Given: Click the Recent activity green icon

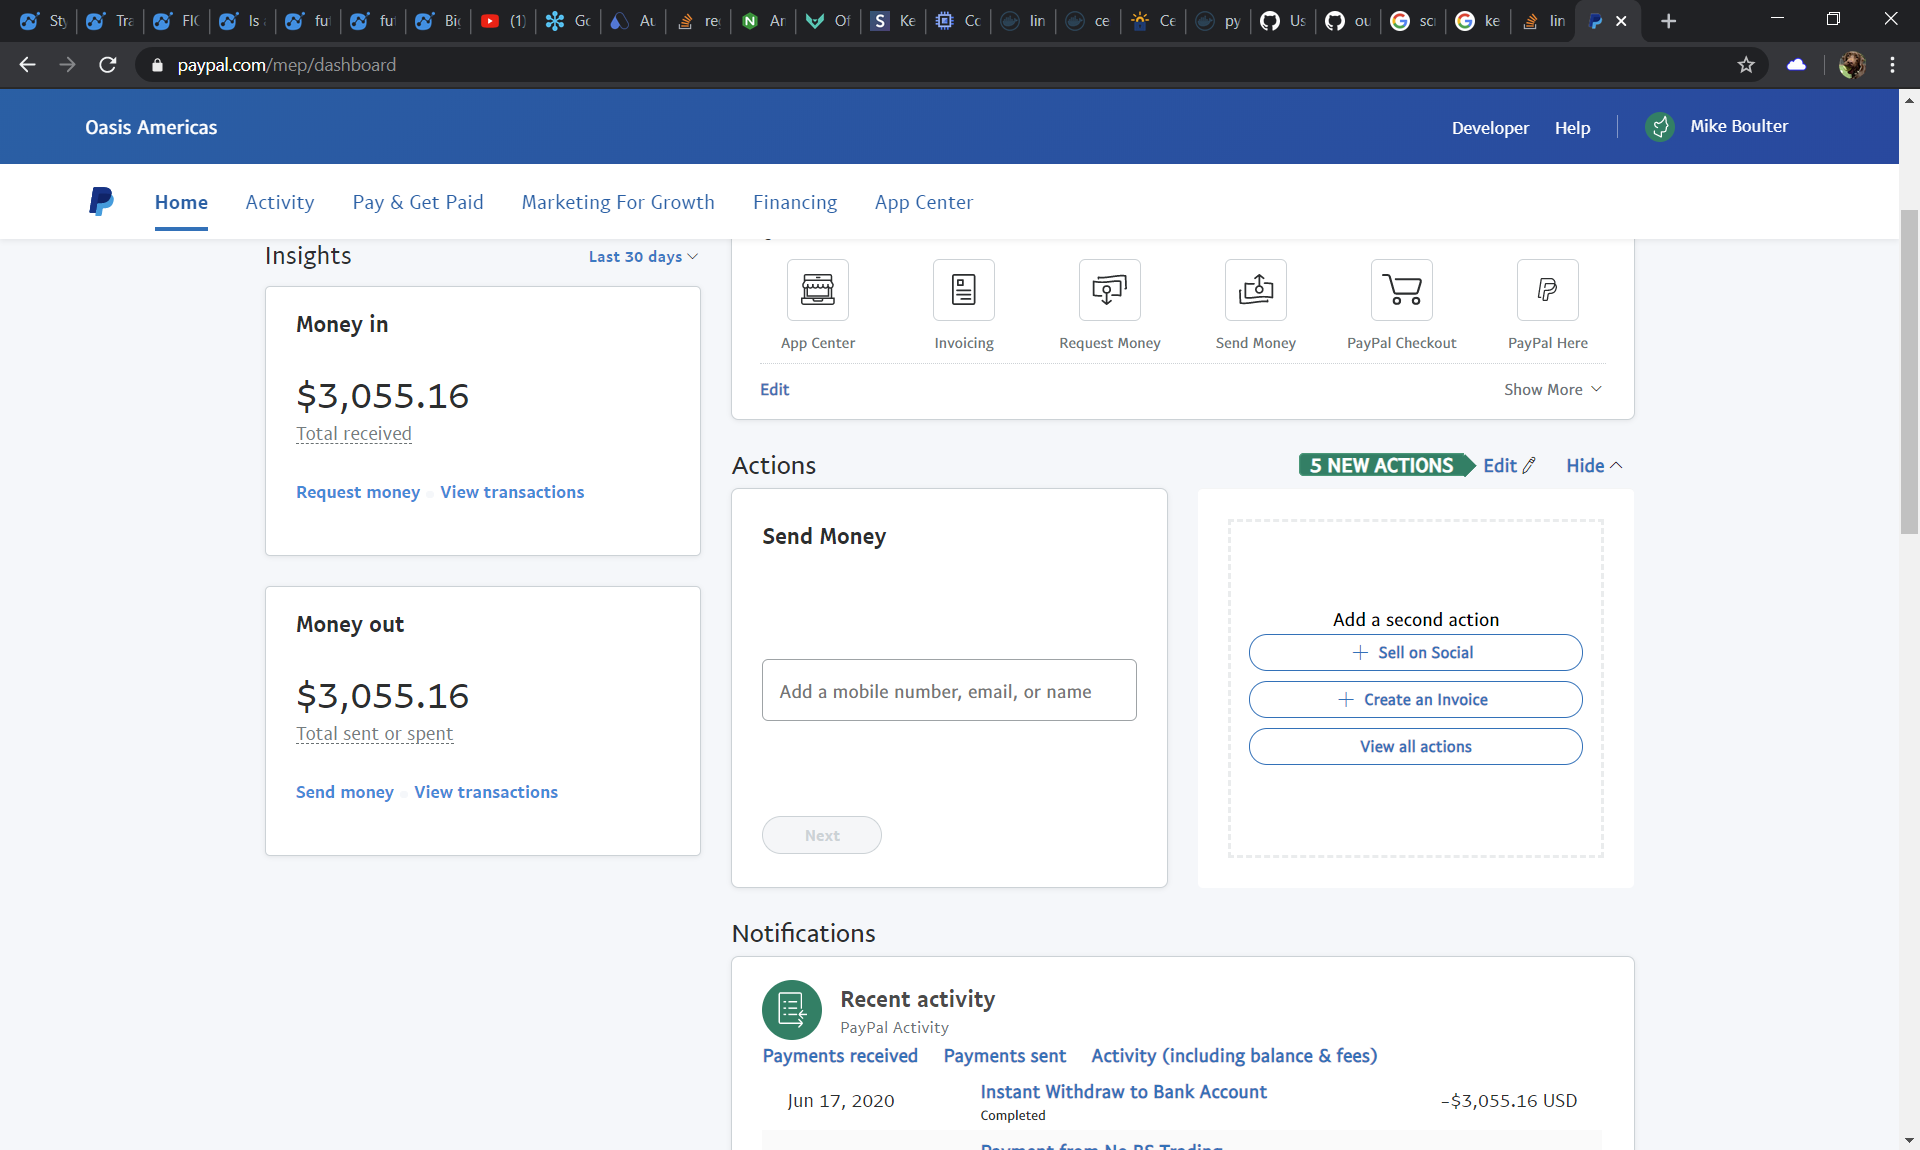Looking at the screenshot, I should pos(792,1010).
